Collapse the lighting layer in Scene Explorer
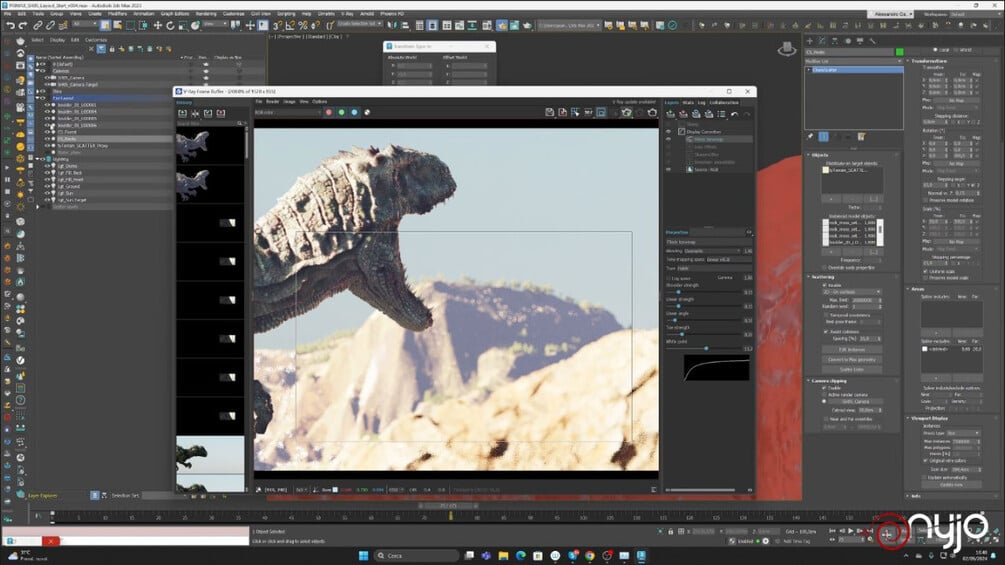The image size is (1005, 565). [38, 159]
